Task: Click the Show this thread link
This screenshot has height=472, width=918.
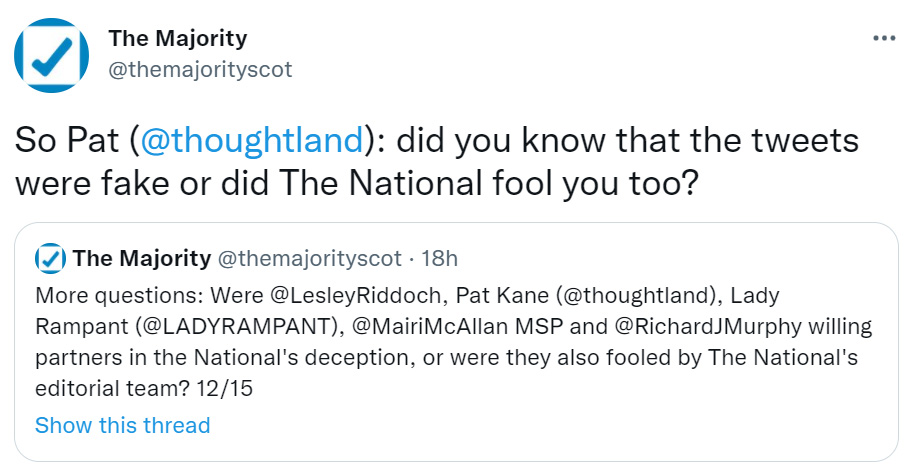Action: [122, 425]
